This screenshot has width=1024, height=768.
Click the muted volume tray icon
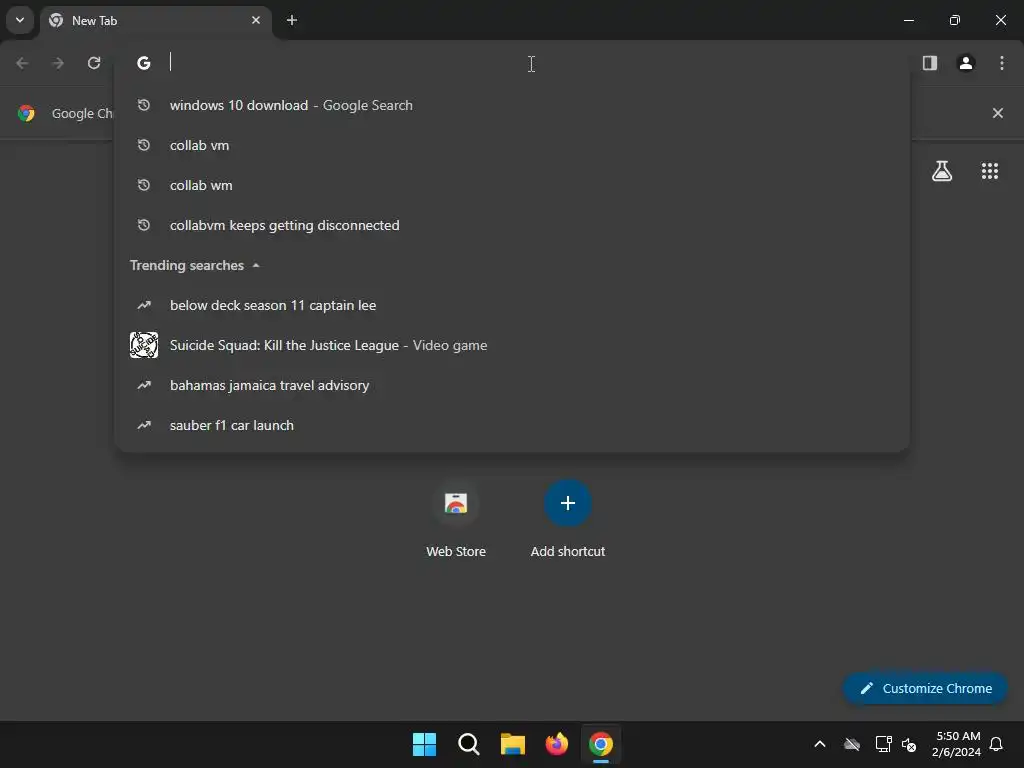pyautogui.click(x=909, y=744)
